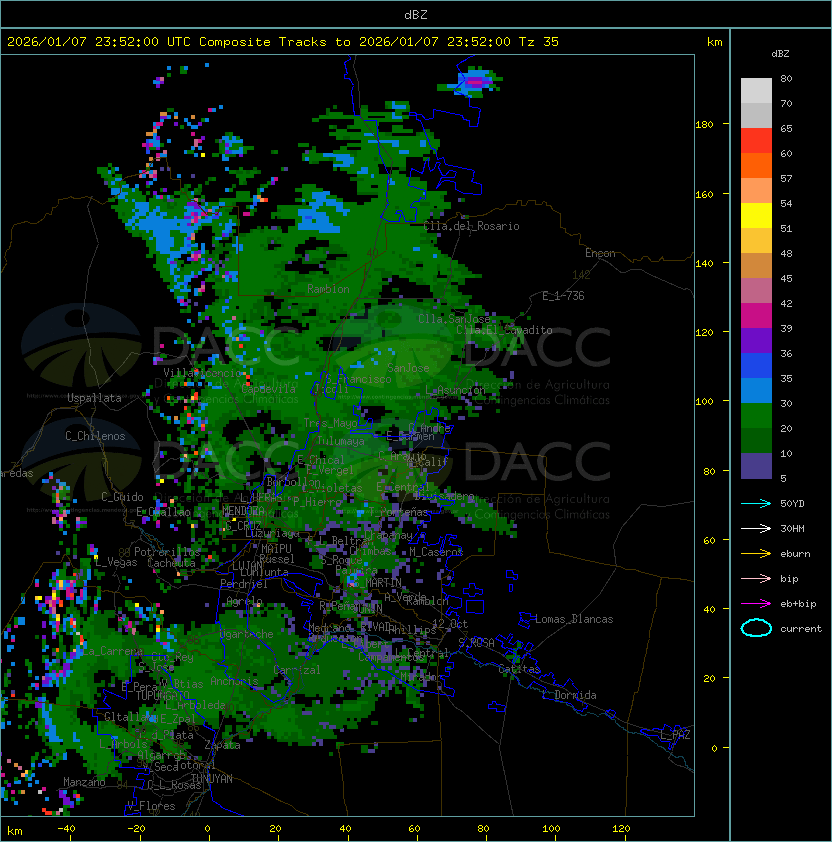Click the V_Flores label on map
This screenshot has height=842, width=832.
click(151, 805)
